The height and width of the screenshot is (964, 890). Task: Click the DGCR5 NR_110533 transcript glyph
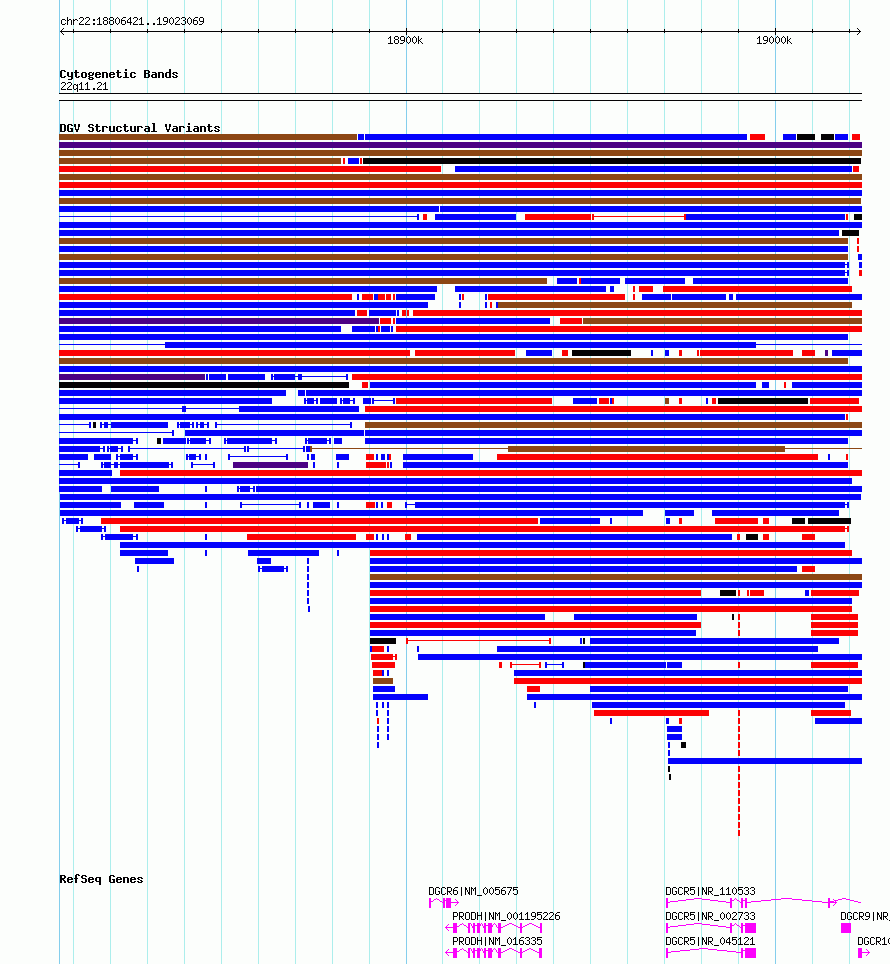click(763, 903)
